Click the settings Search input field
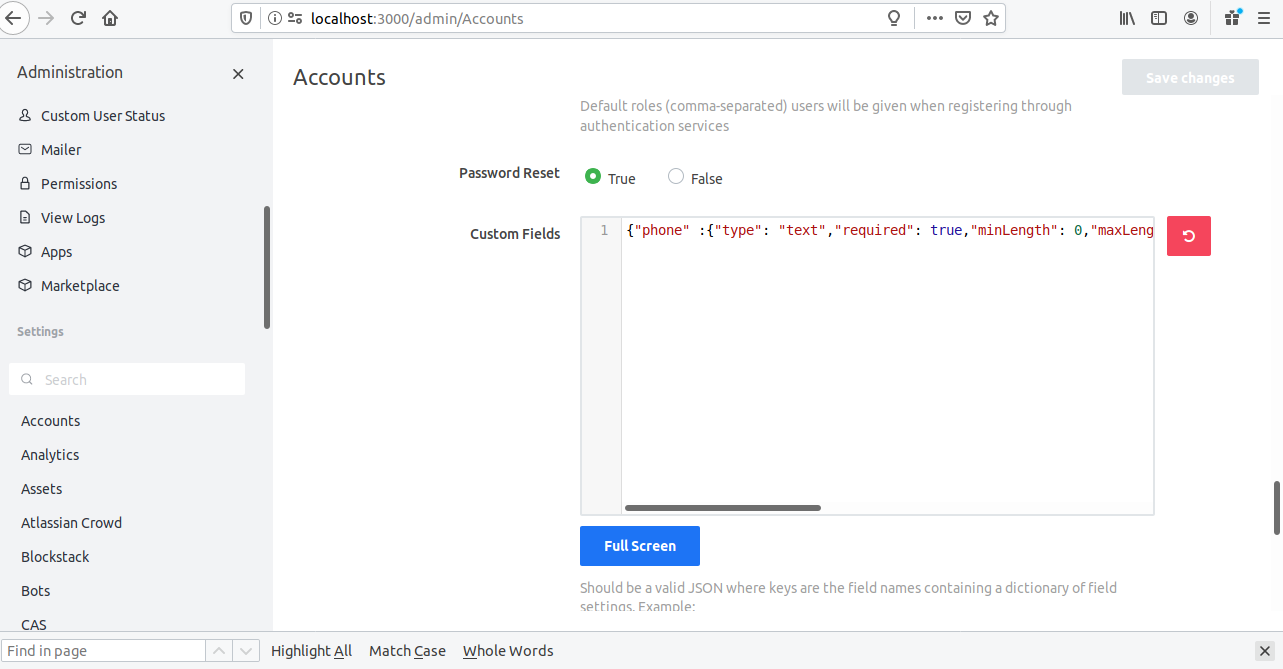 (127, 380)
